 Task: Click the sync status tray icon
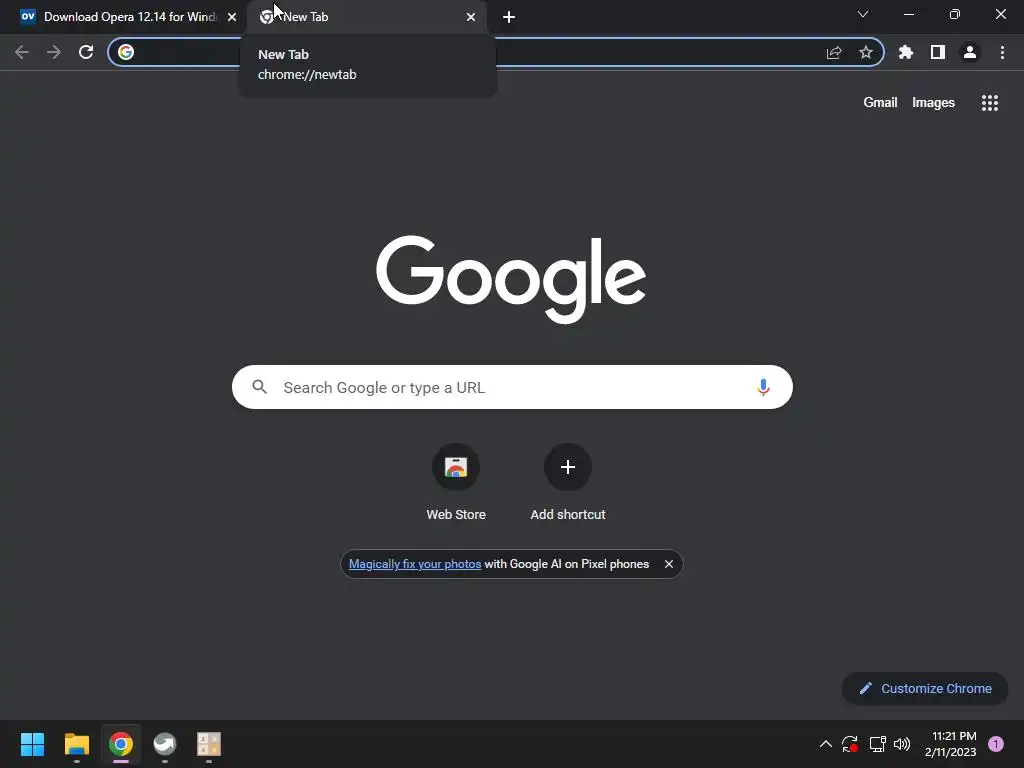point(850,744)
